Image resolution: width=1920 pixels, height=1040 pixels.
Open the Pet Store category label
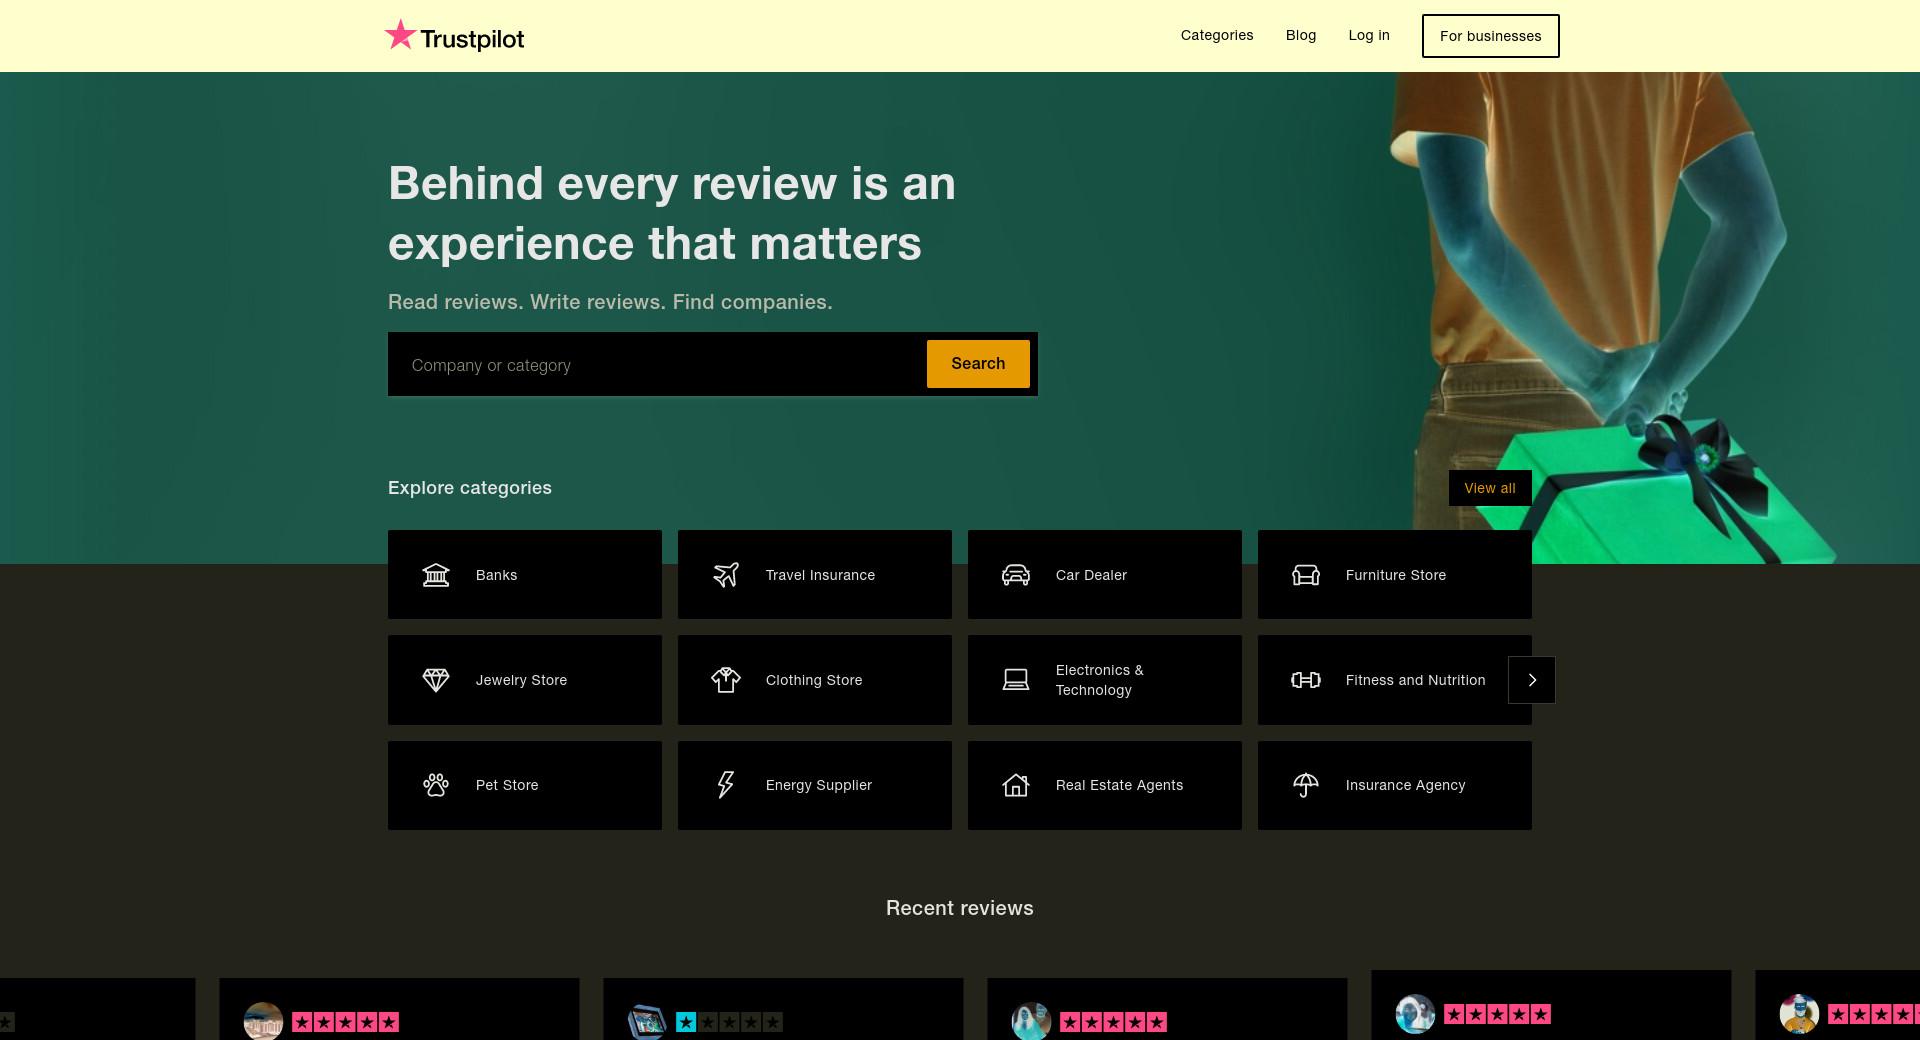point(507,785)
